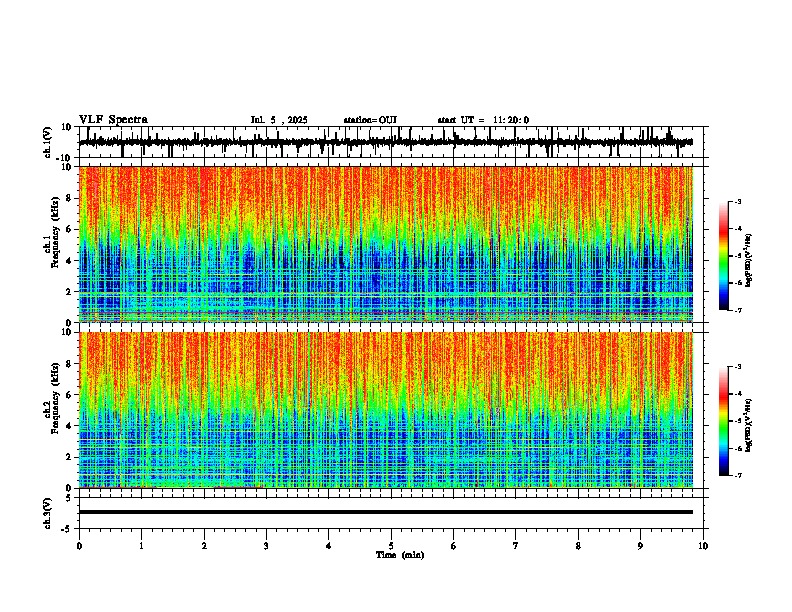This screenshot has width=792, height=612.
Task: Select the date text "Jul. 5, 2025"
Action: tap(279, 120)
